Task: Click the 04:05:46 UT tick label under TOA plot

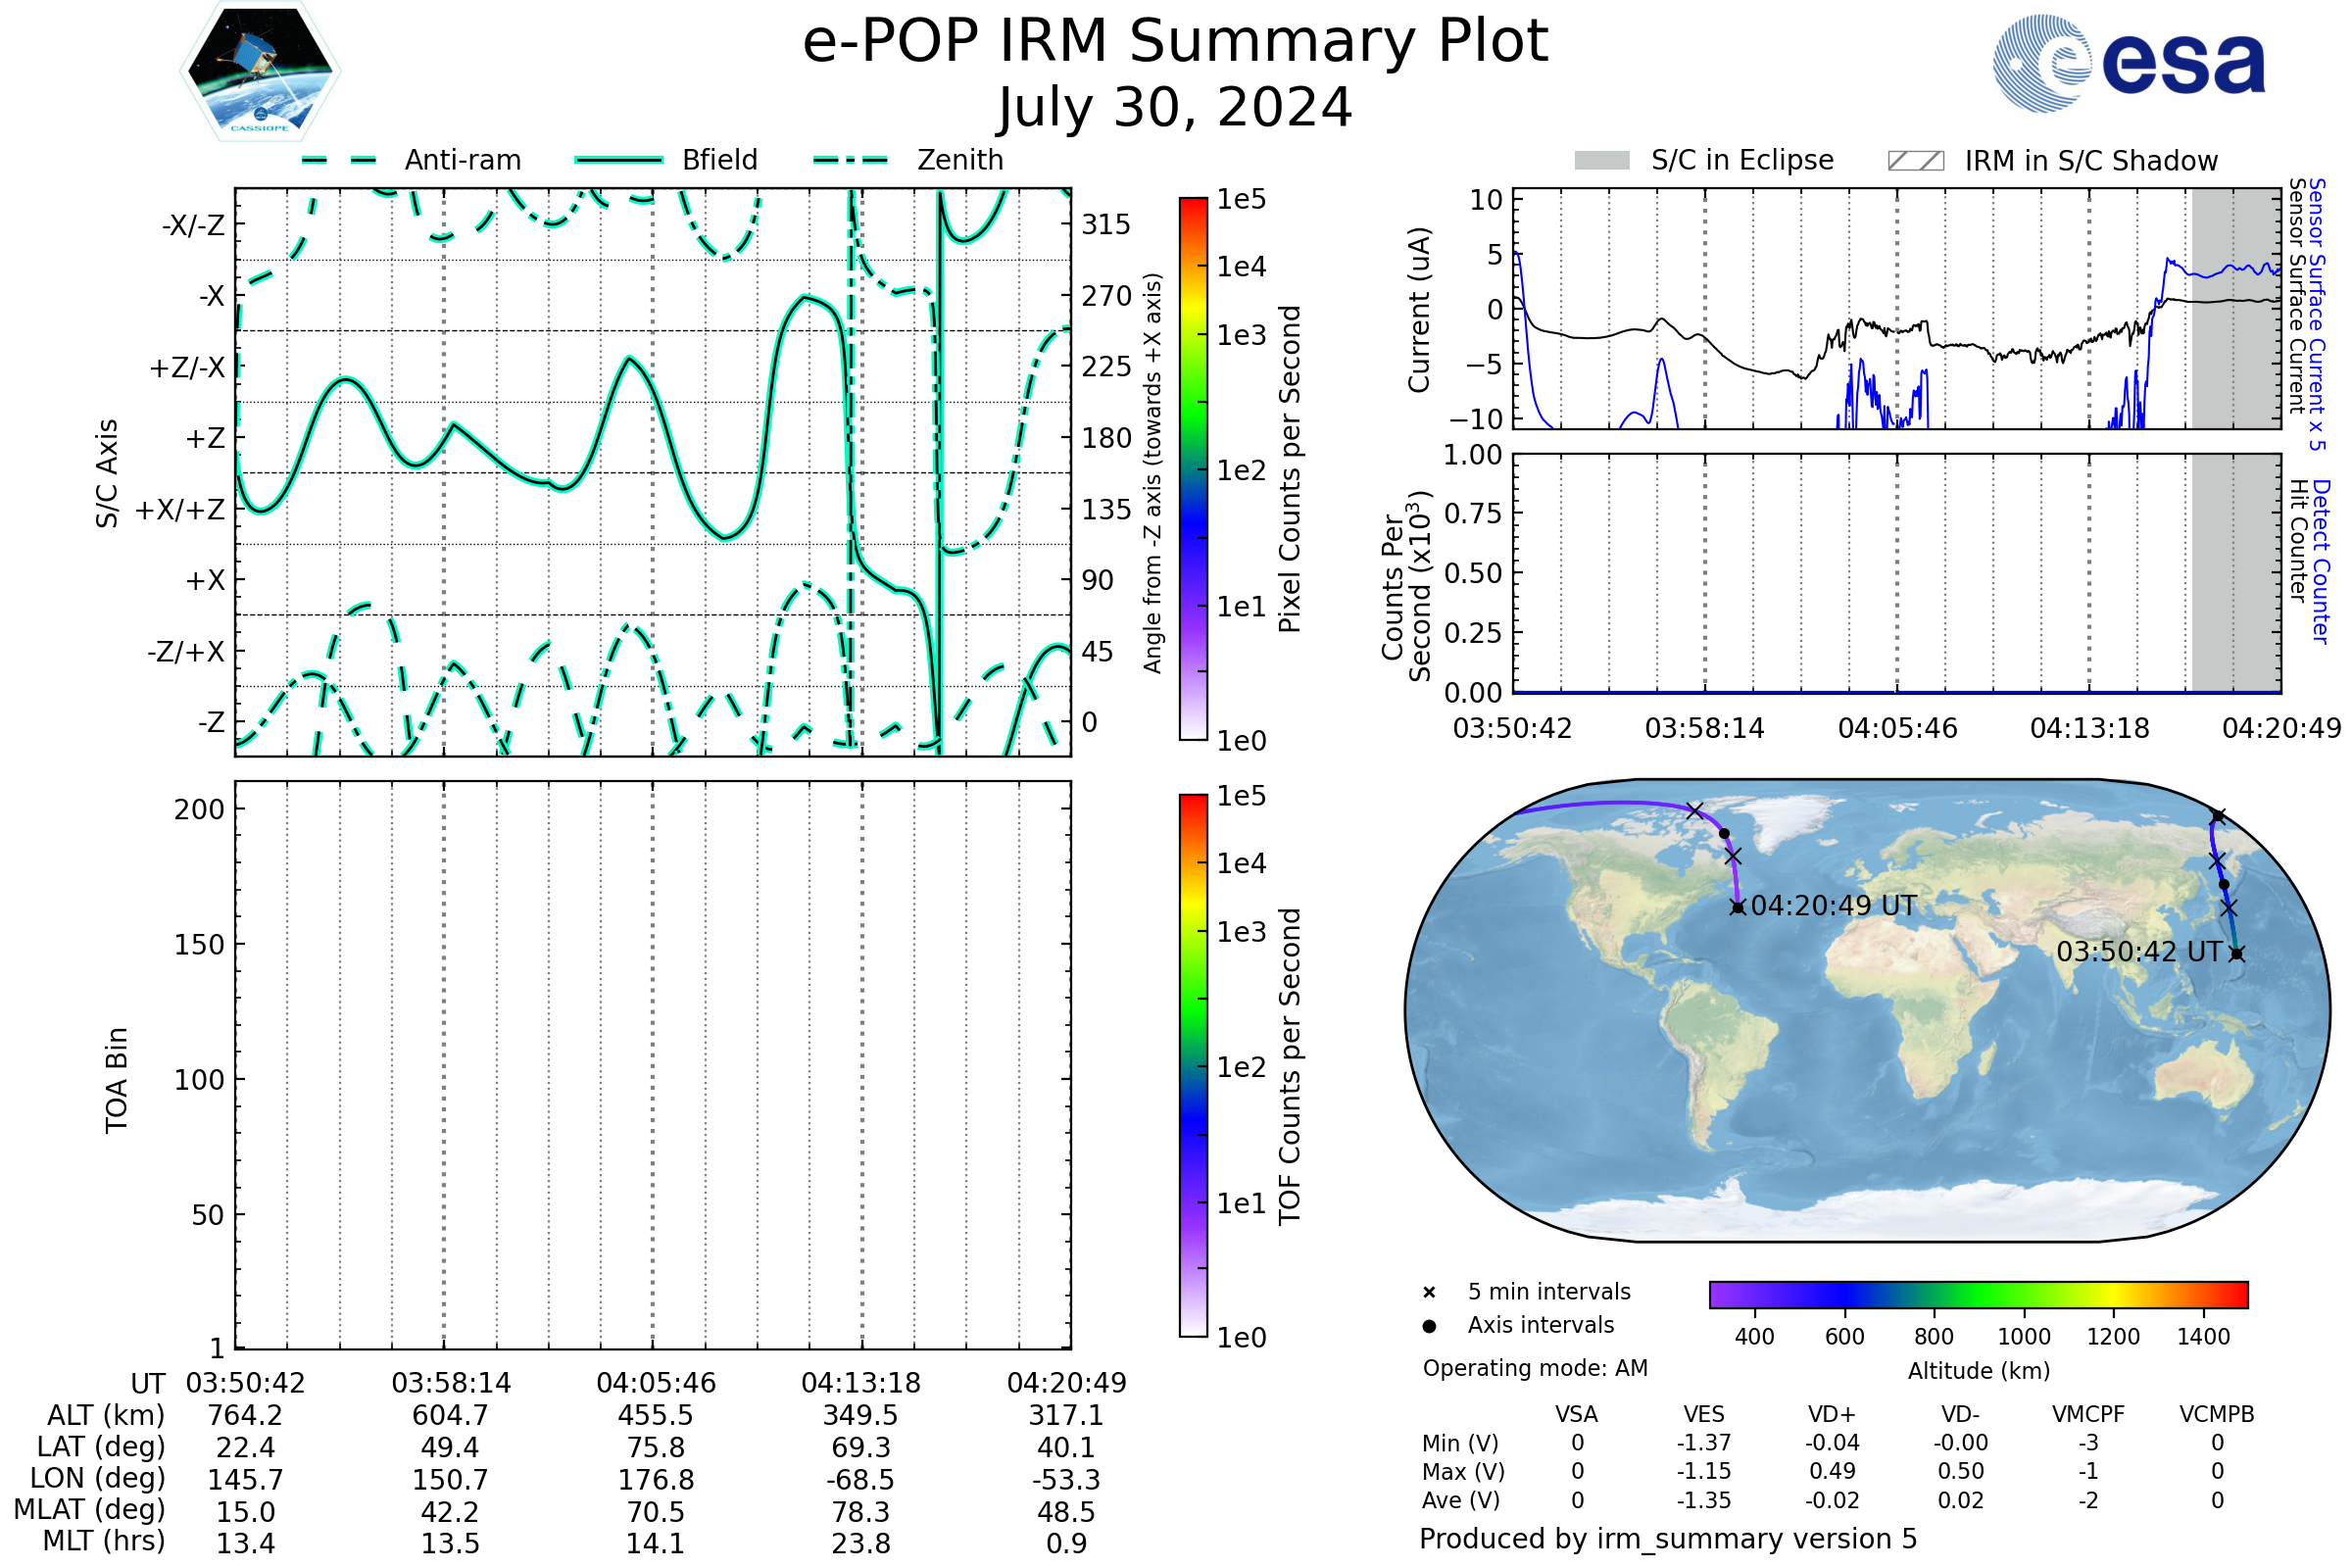Action: 656,1383
